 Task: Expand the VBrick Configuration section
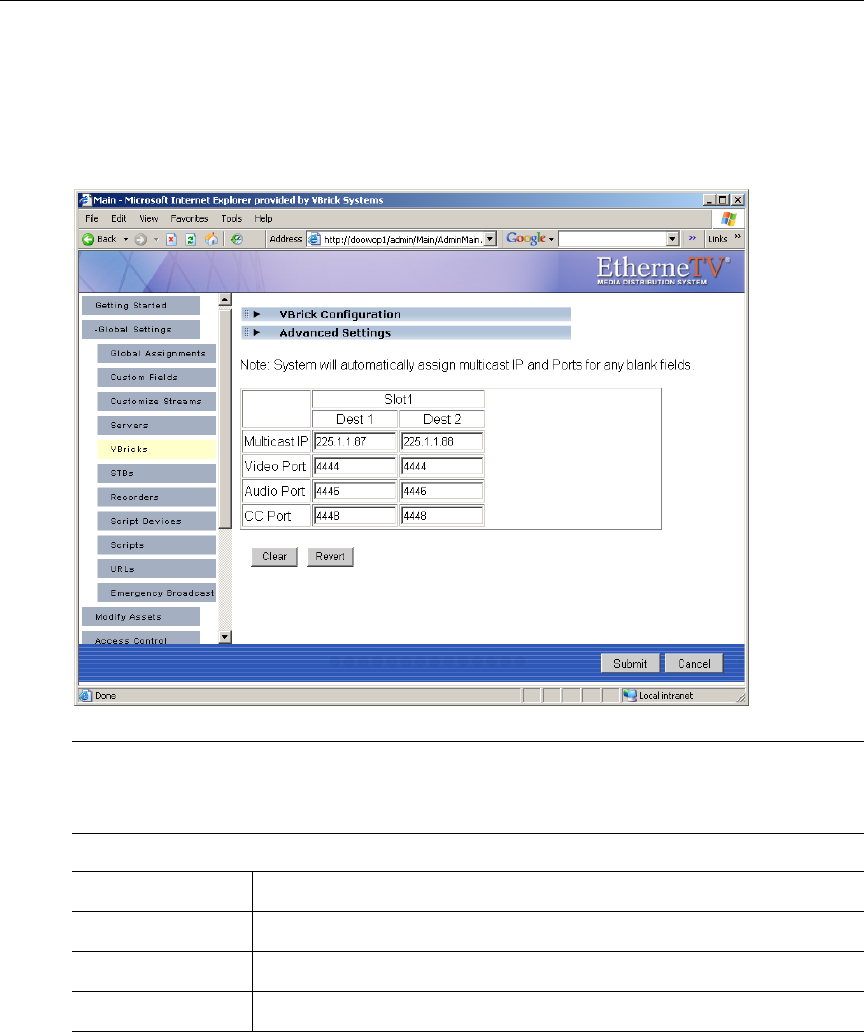tap(257, 315)
